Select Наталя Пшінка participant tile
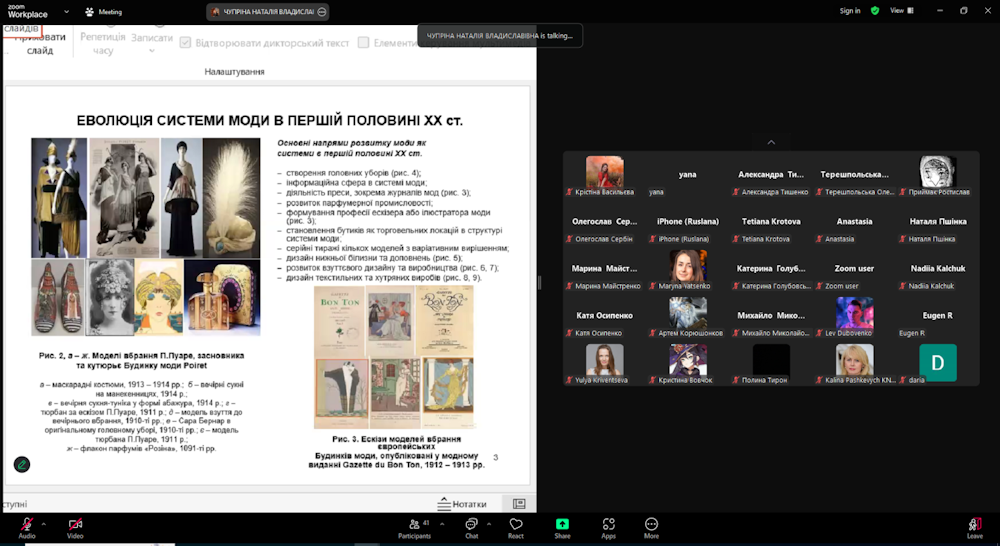 click(938, 223)
